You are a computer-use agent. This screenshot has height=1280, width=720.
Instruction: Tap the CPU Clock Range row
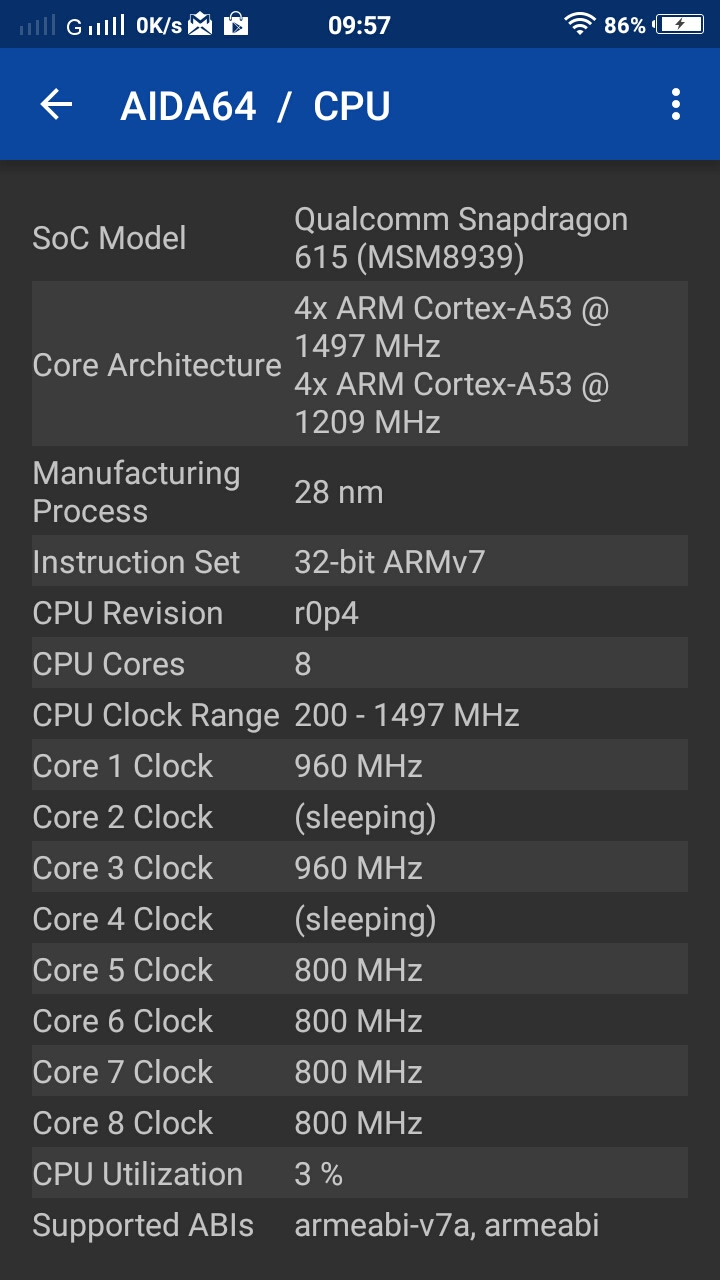pyautogui.click(x=360, y=715)
